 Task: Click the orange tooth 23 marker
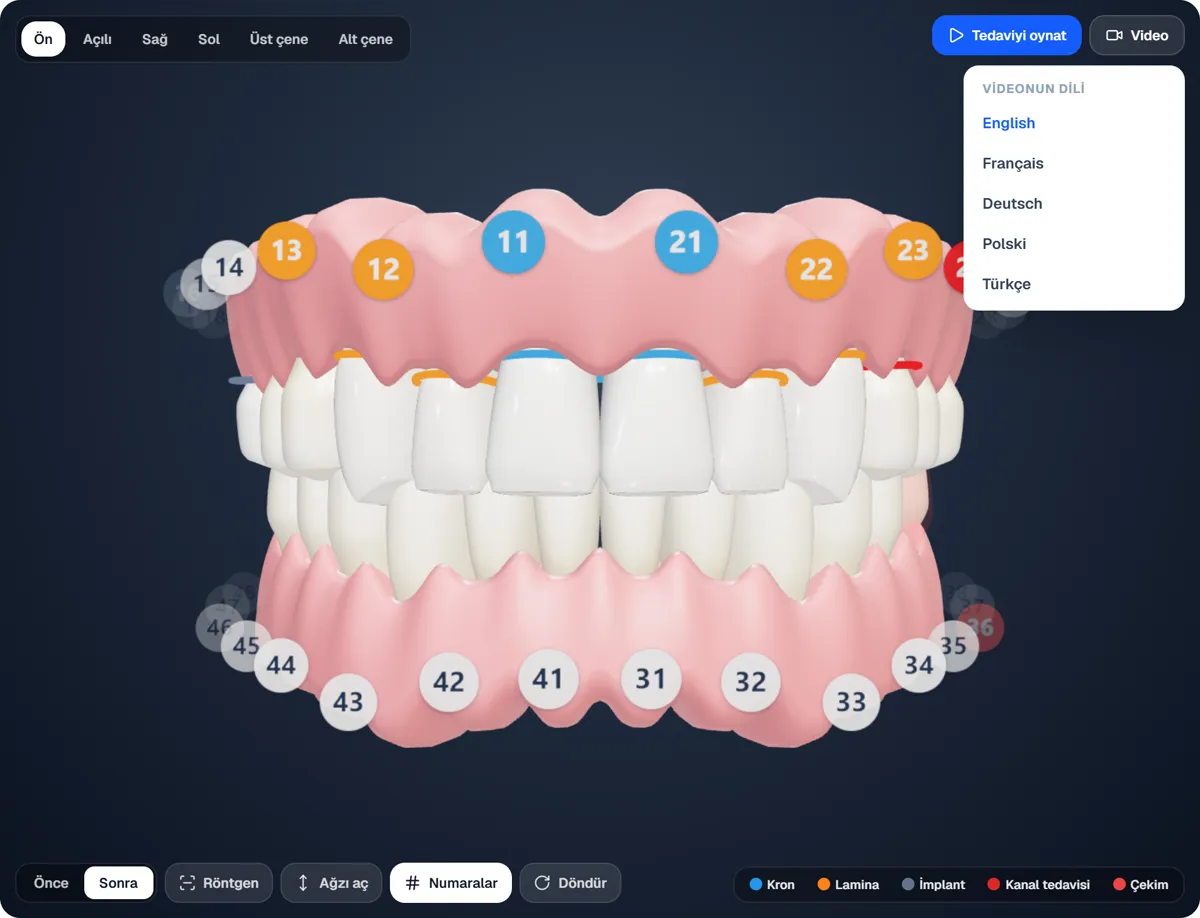click(913, 250)
